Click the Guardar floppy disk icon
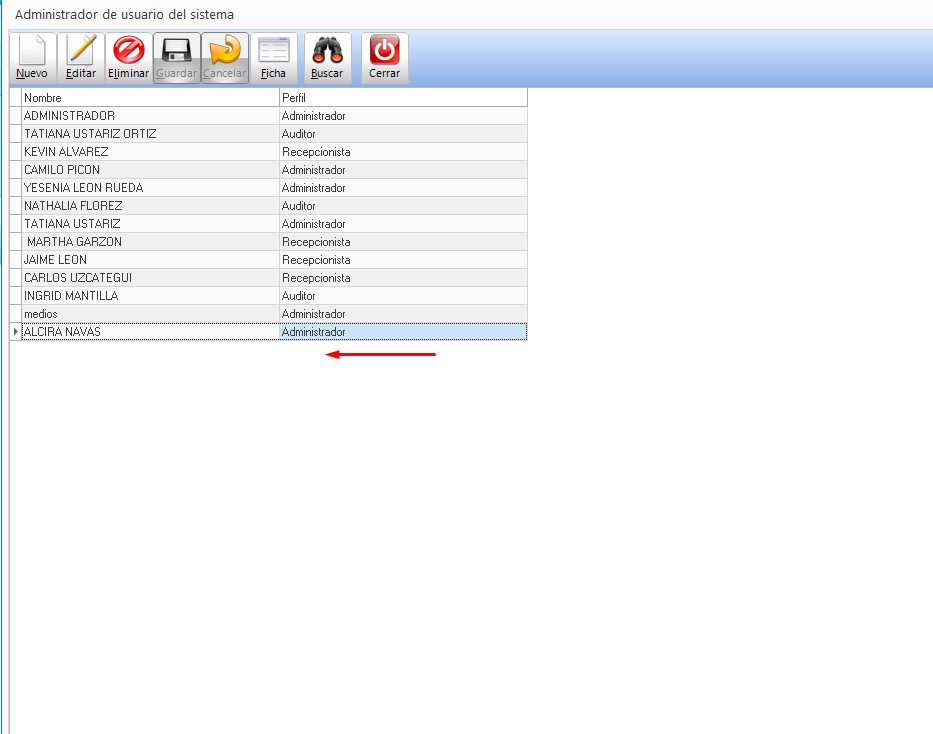The height and width of the screenshot is (734, 933). pos(177,51)
